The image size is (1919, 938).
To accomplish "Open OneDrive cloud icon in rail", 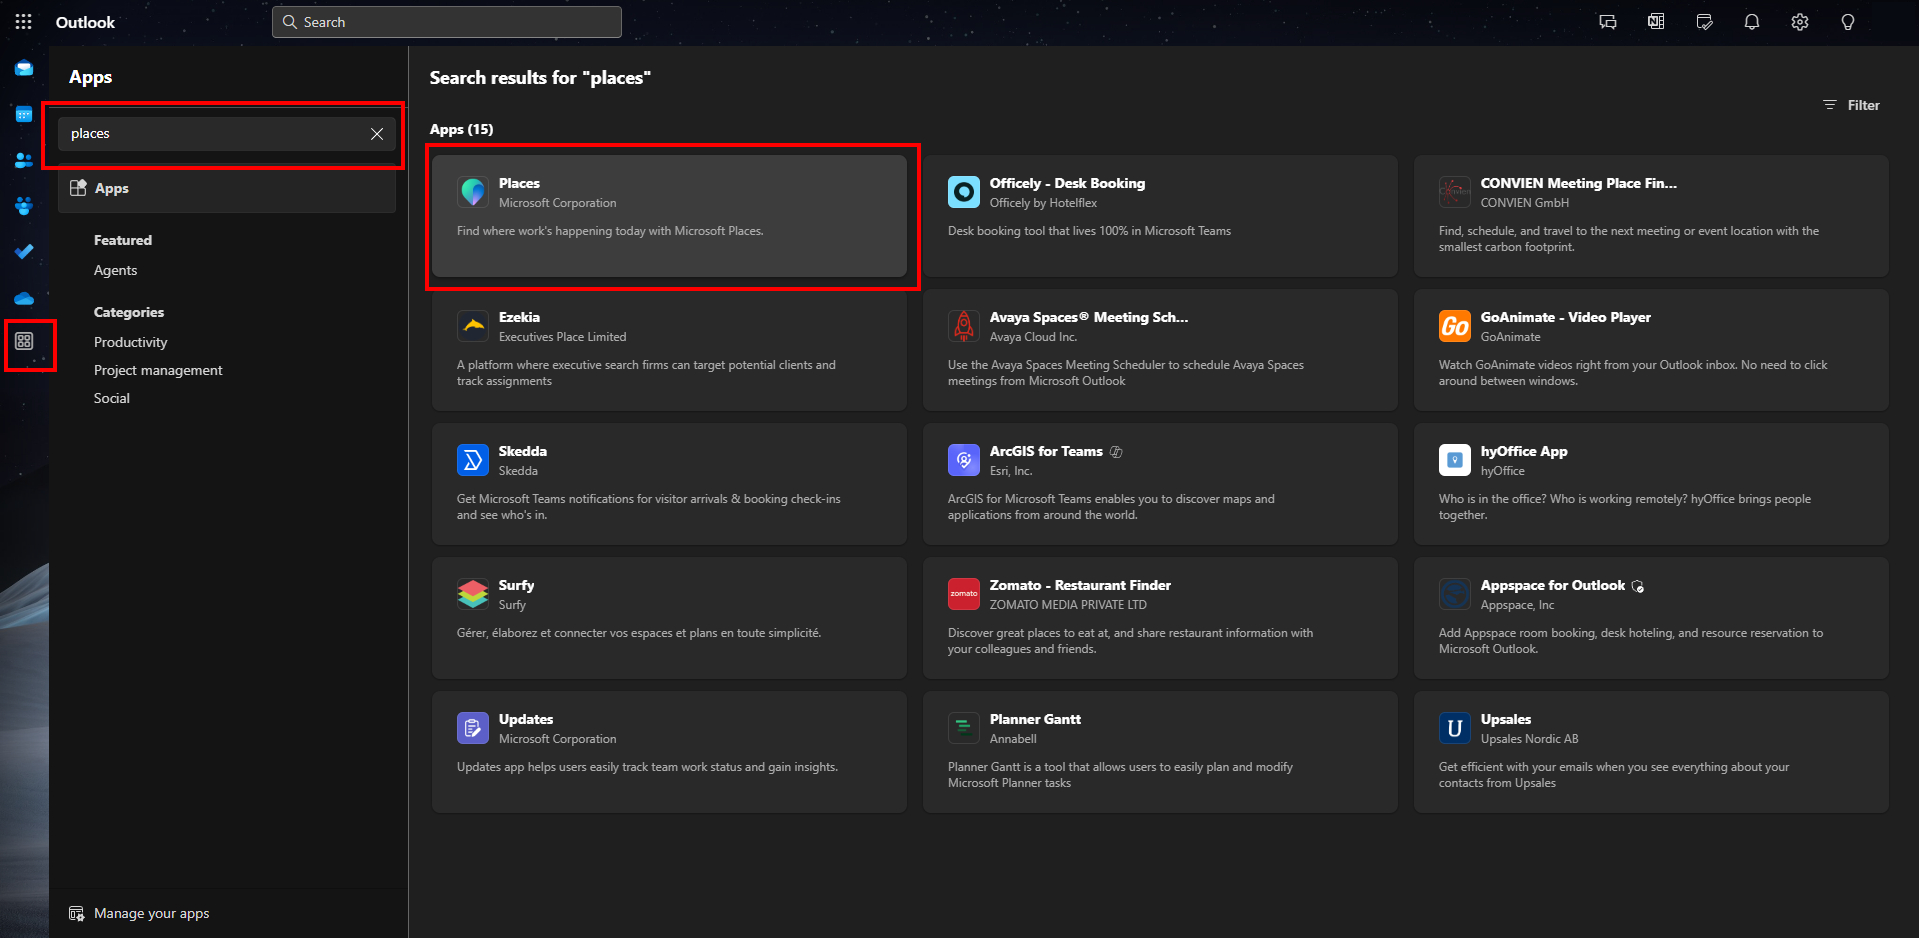I will 24,298.
